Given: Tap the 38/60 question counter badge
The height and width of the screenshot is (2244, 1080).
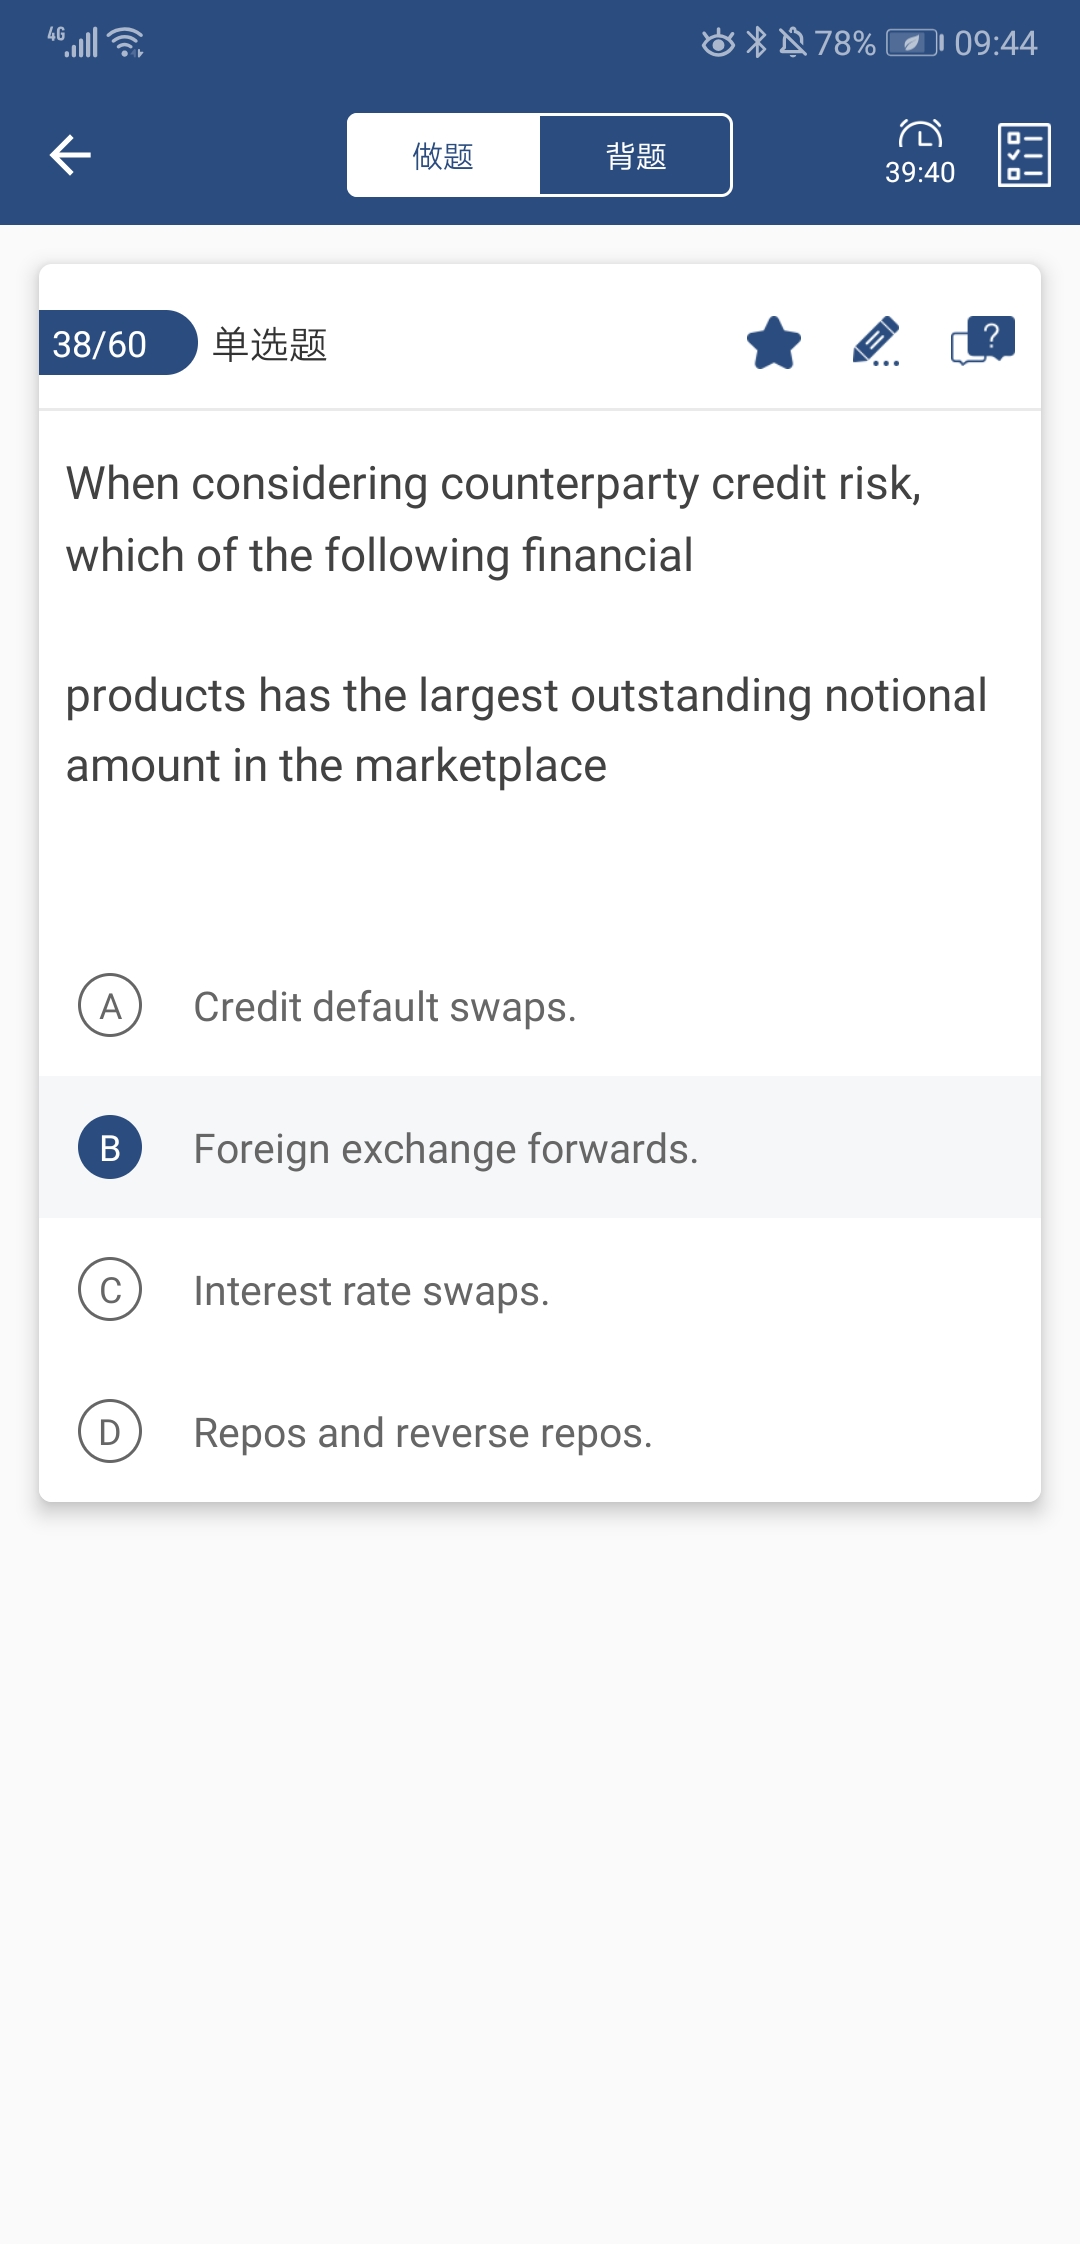Looking at the screenshot, I should [117, 343].
